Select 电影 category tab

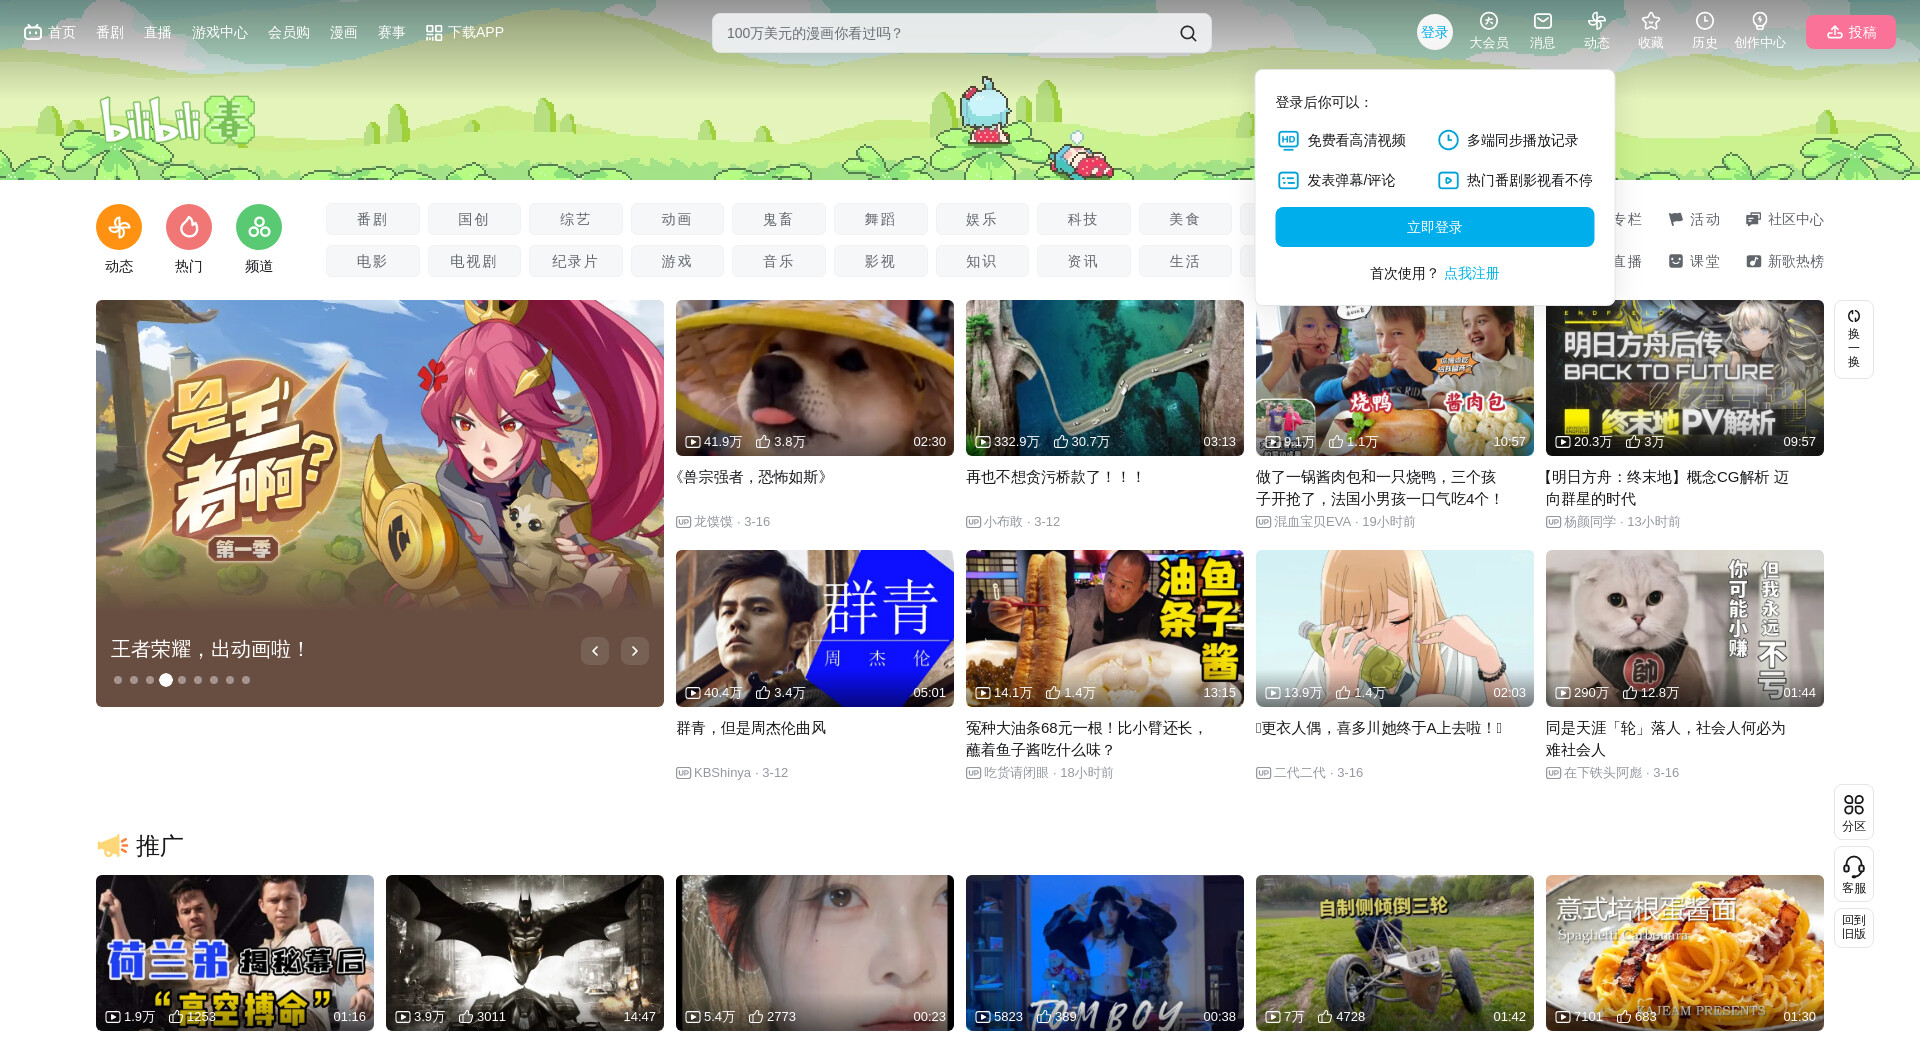pos(373,261)
